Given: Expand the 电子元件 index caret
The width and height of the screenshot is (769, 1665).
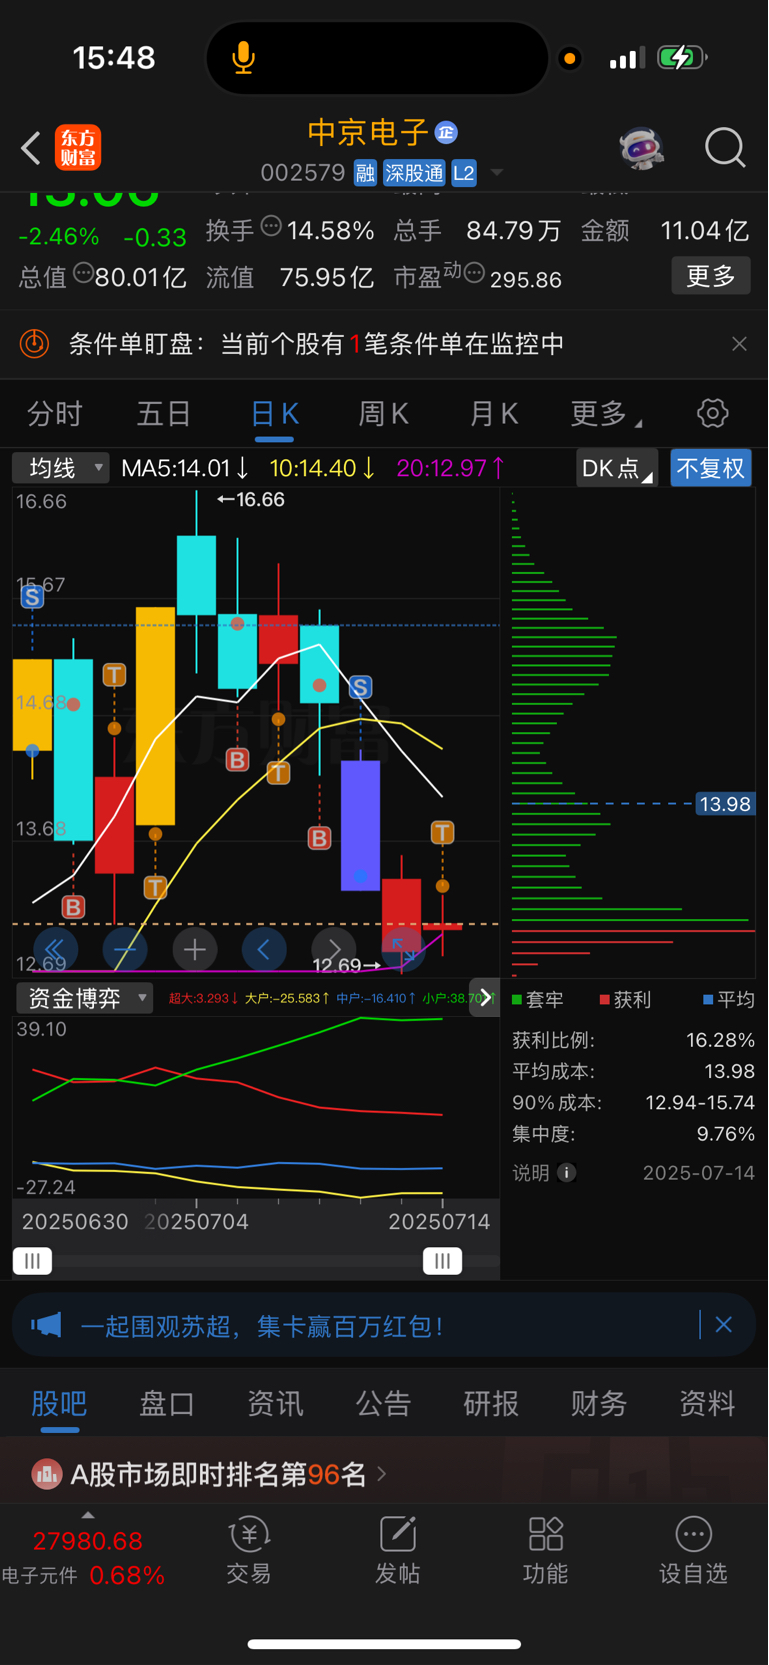Looking at the screenshot, I should 88,1515.
